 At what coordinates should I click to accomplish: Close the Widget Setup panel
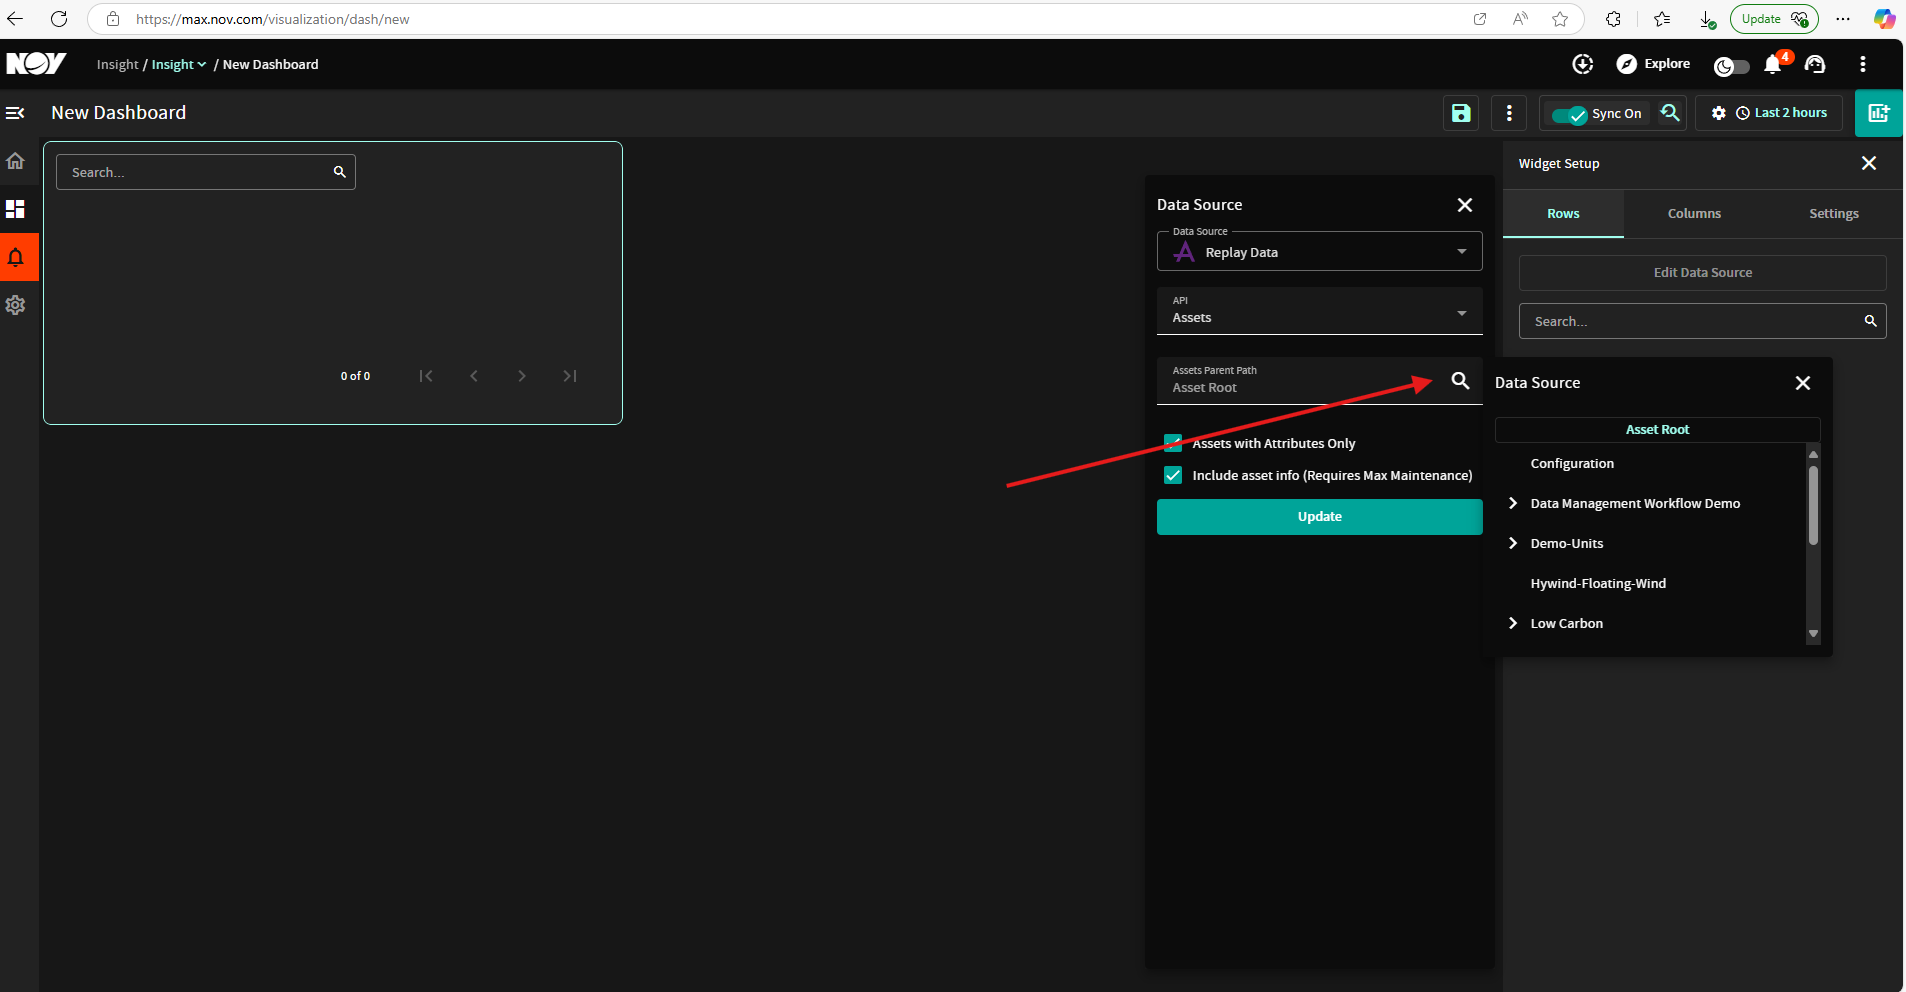coord(1868,163)
